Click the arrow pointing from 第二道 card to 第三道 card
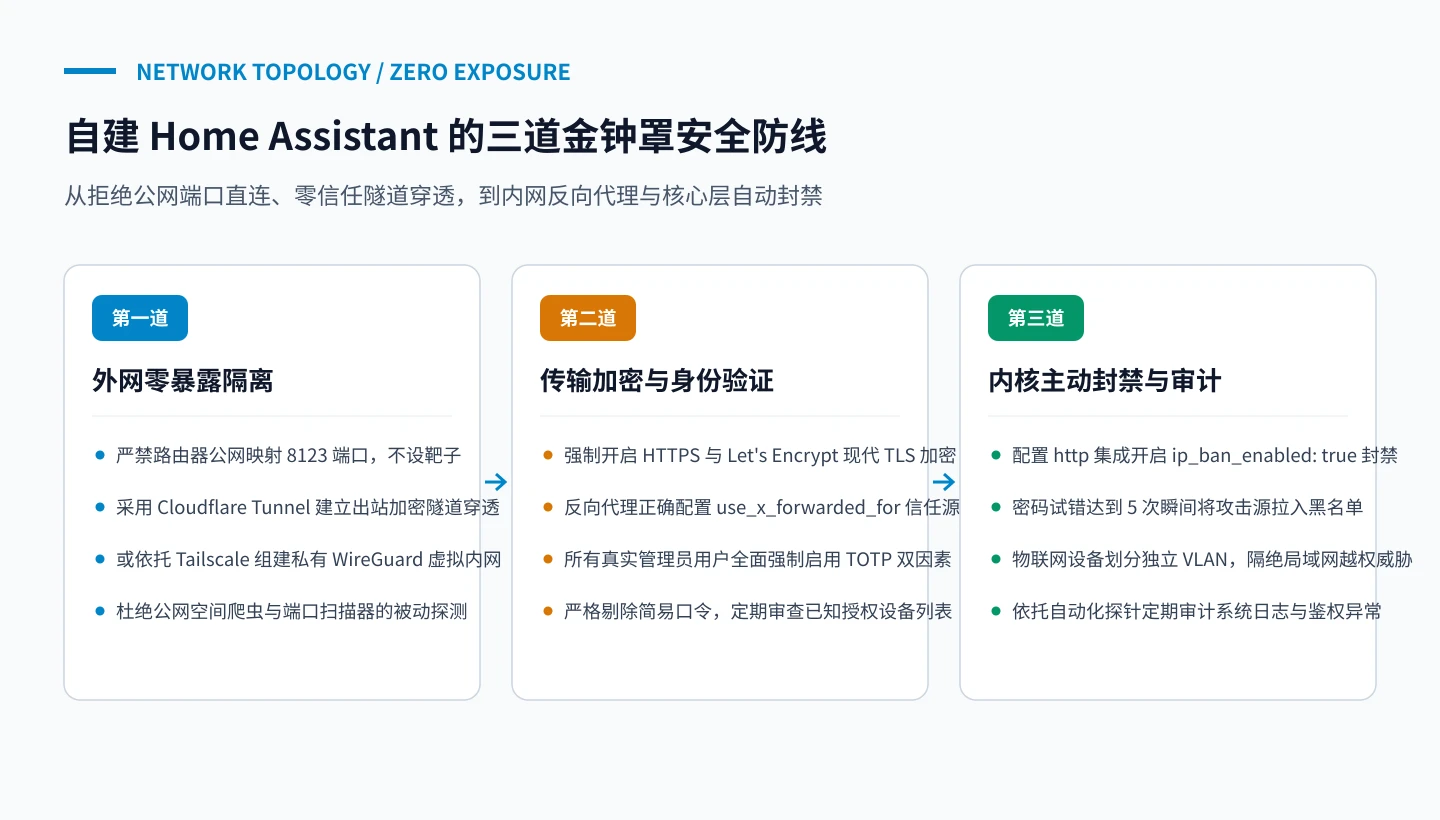The image size is (1440, 820). (944, 482)
